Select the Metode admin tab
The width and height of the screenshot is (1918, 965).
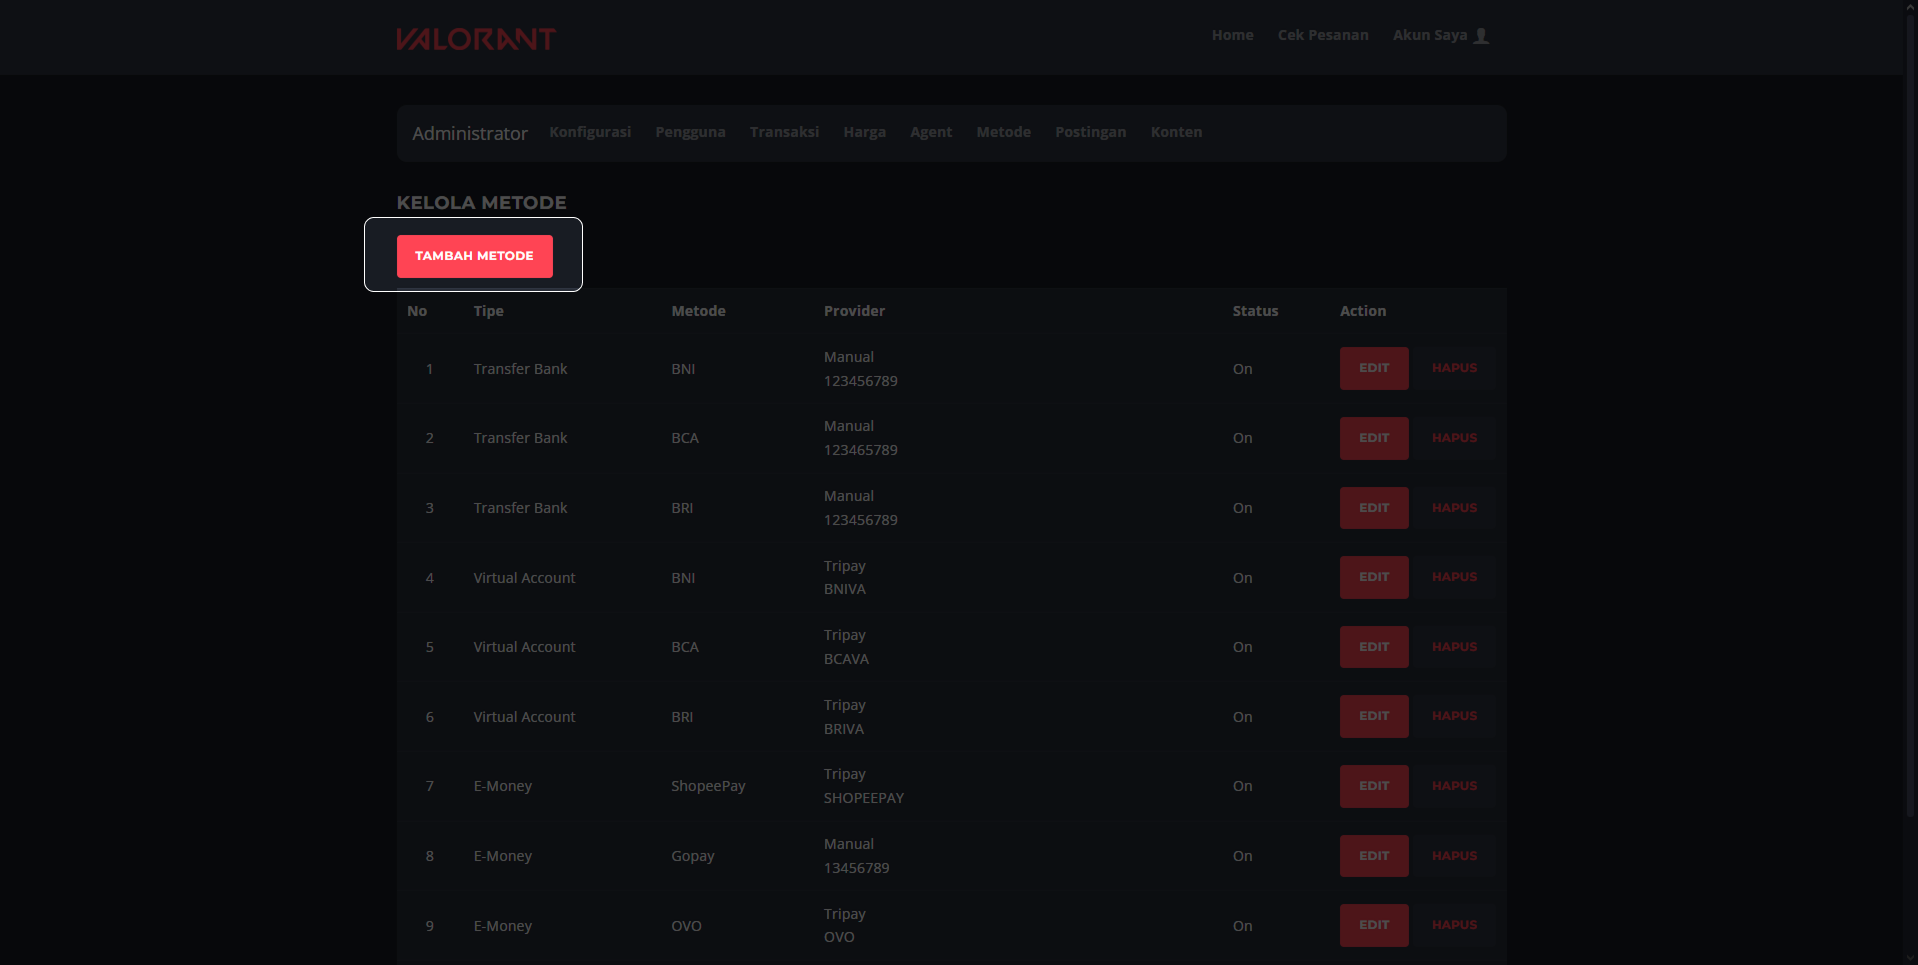[x=1003, y=132]
